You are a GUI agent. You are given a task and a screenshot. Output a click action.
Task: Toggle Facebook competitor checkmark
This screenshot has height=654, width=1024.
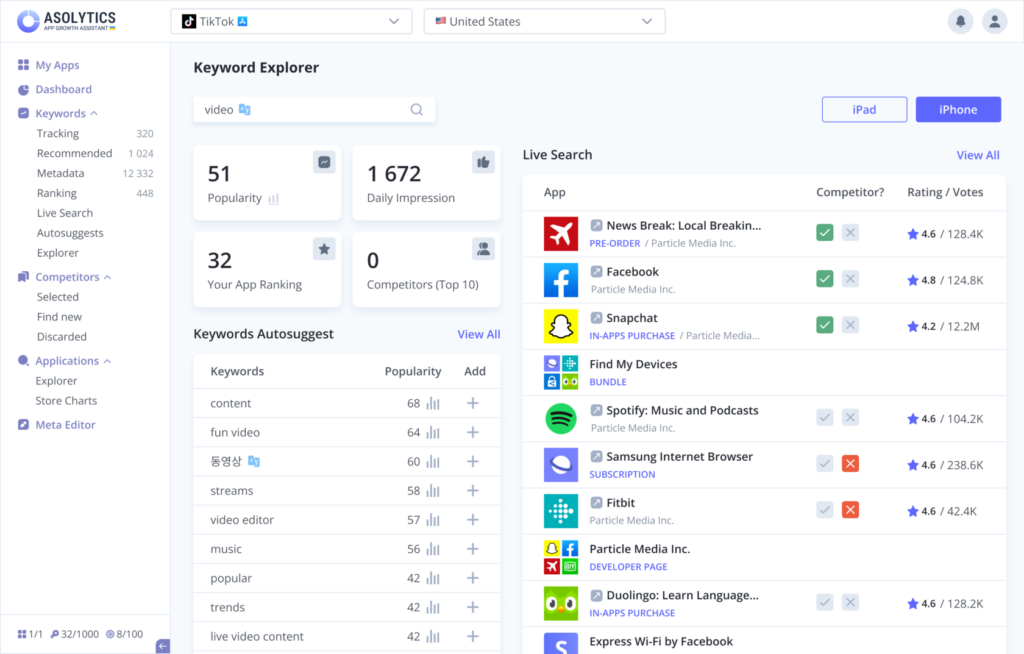point(825,279)
